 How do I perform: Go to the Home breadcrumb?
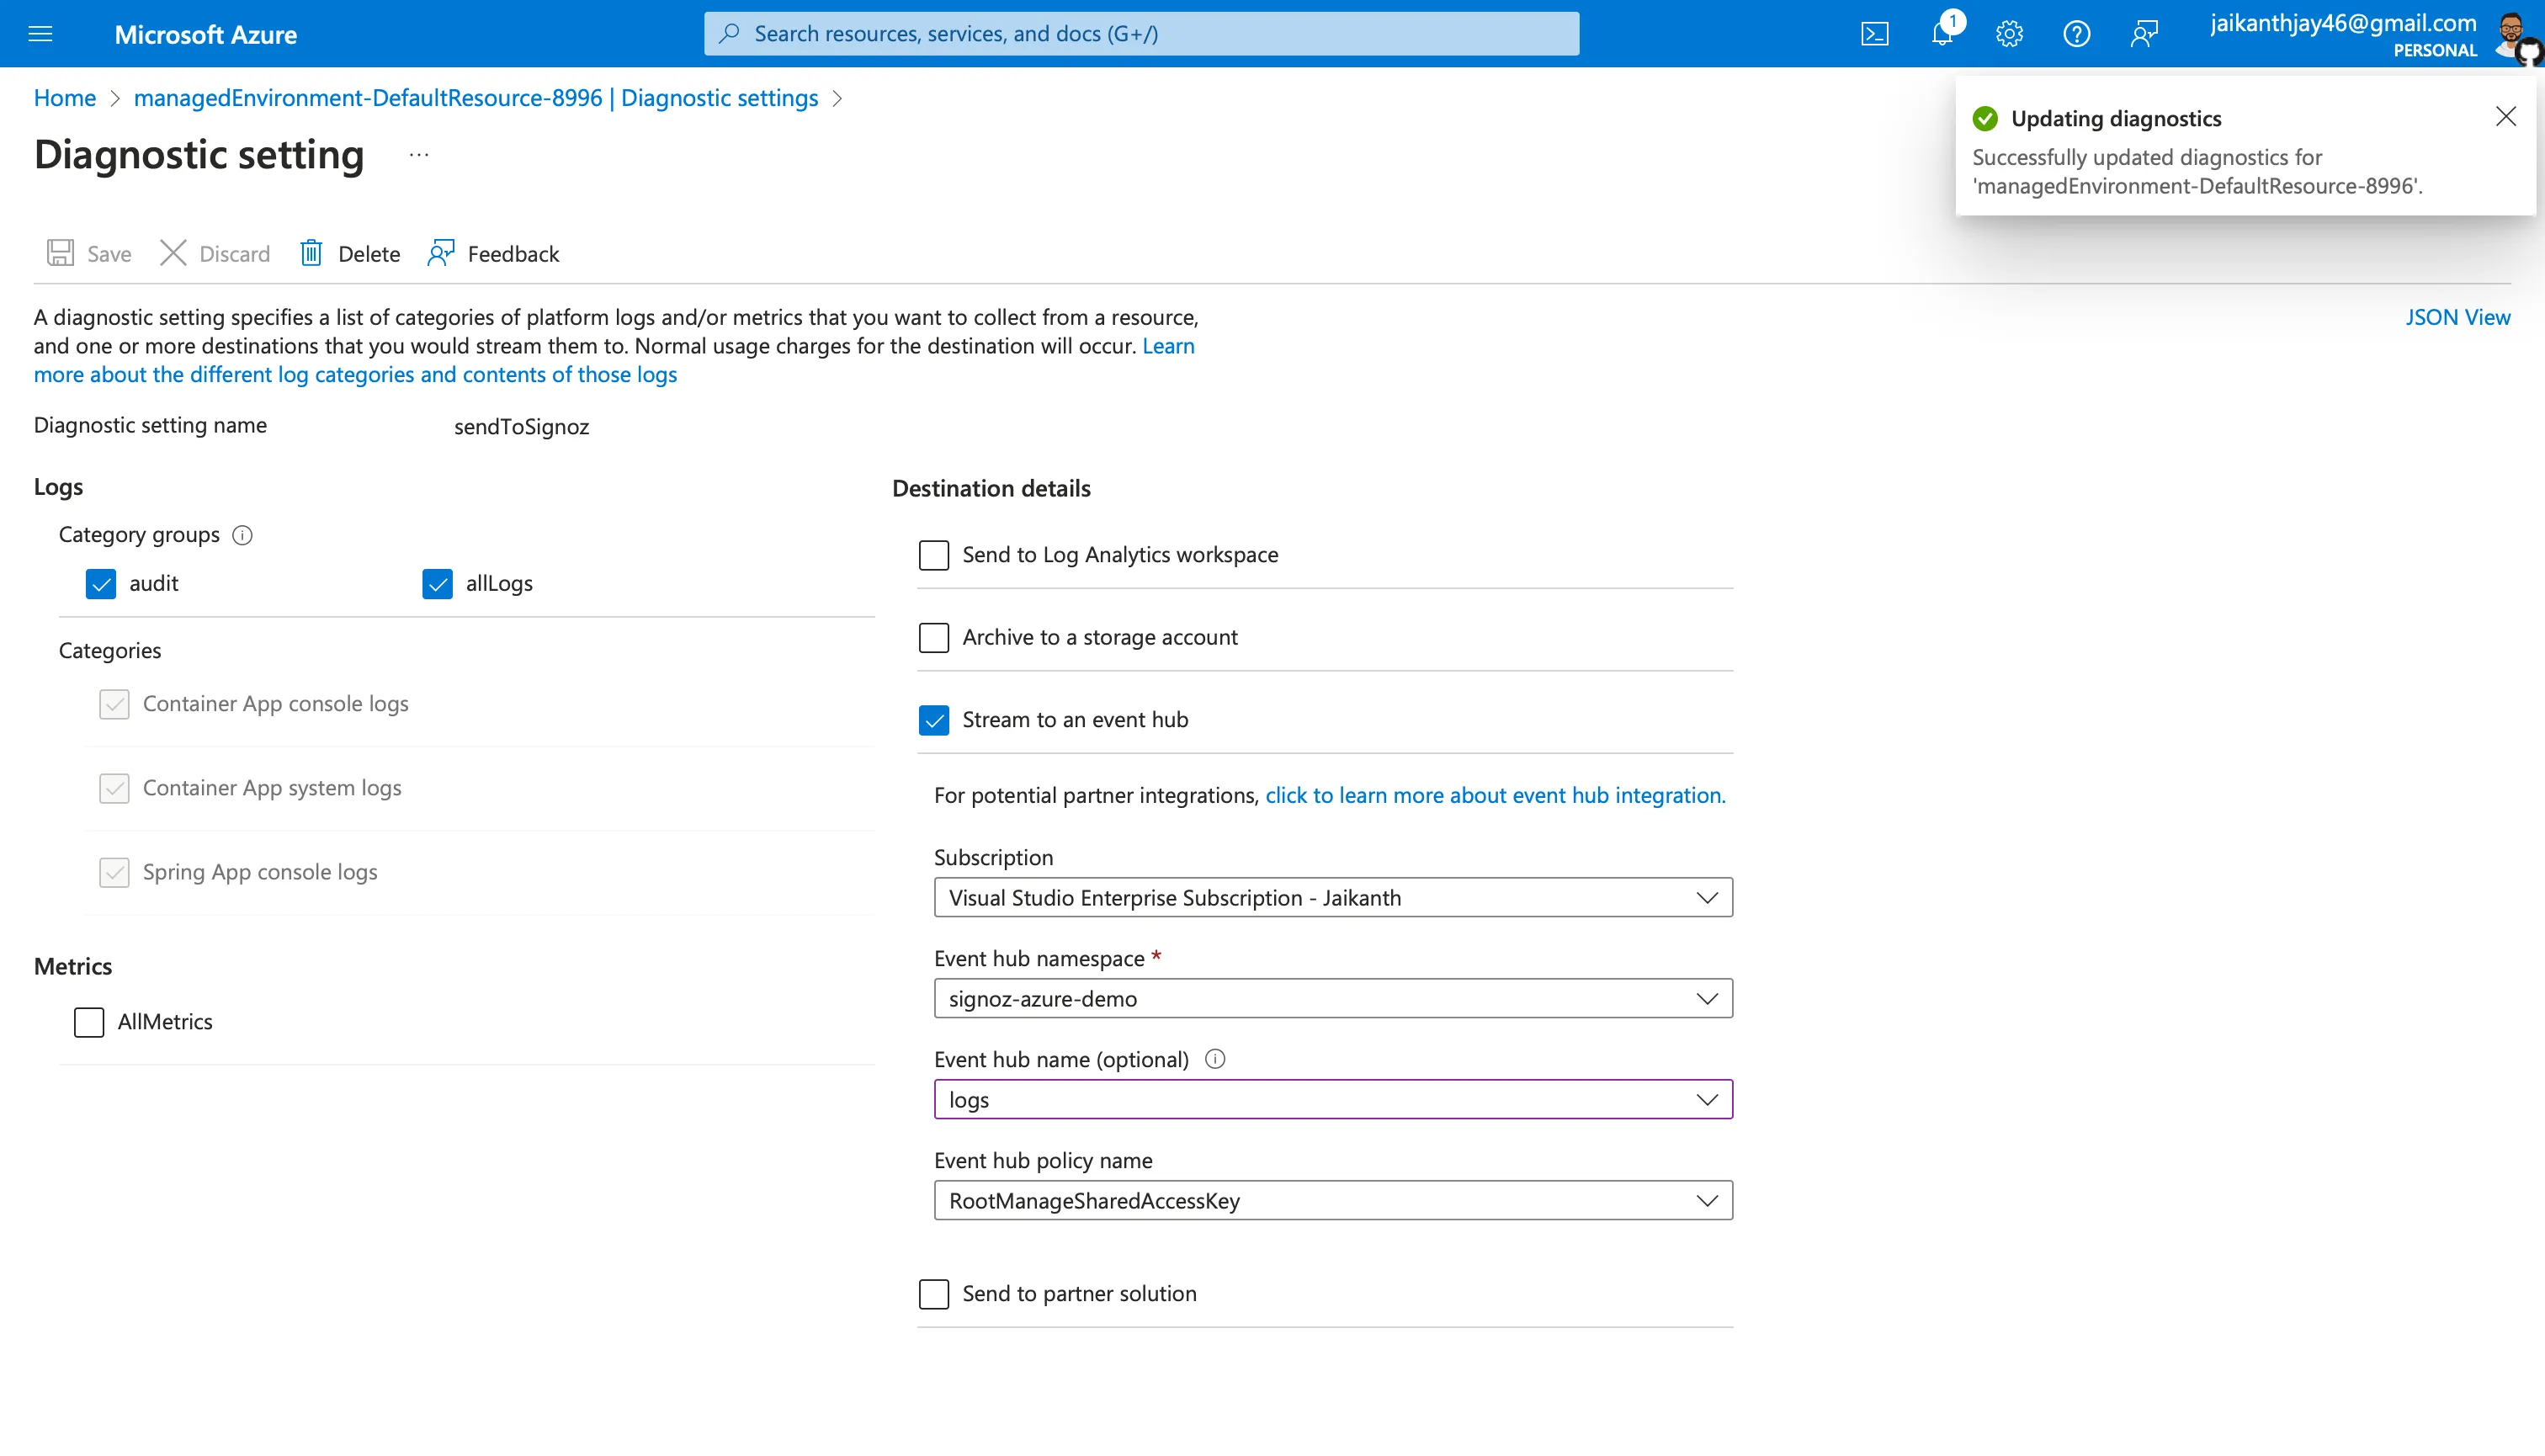[65, 98]
